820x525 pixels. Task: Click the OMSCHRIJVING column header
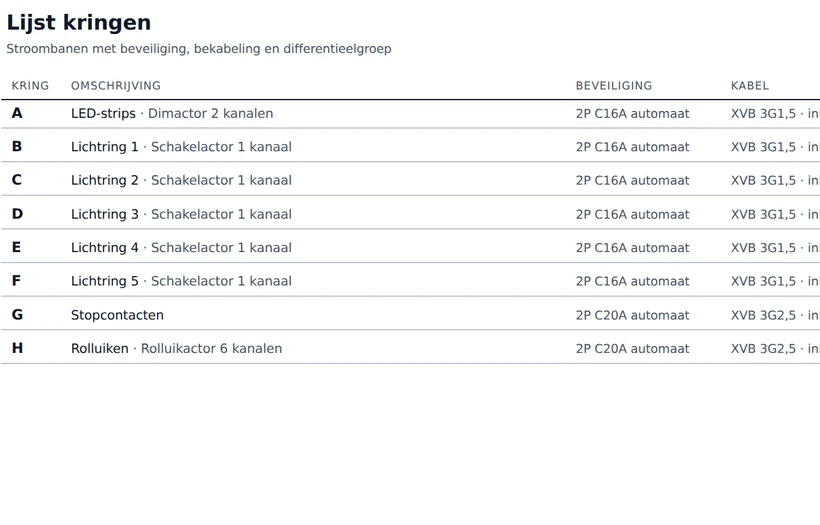point(116,86)
